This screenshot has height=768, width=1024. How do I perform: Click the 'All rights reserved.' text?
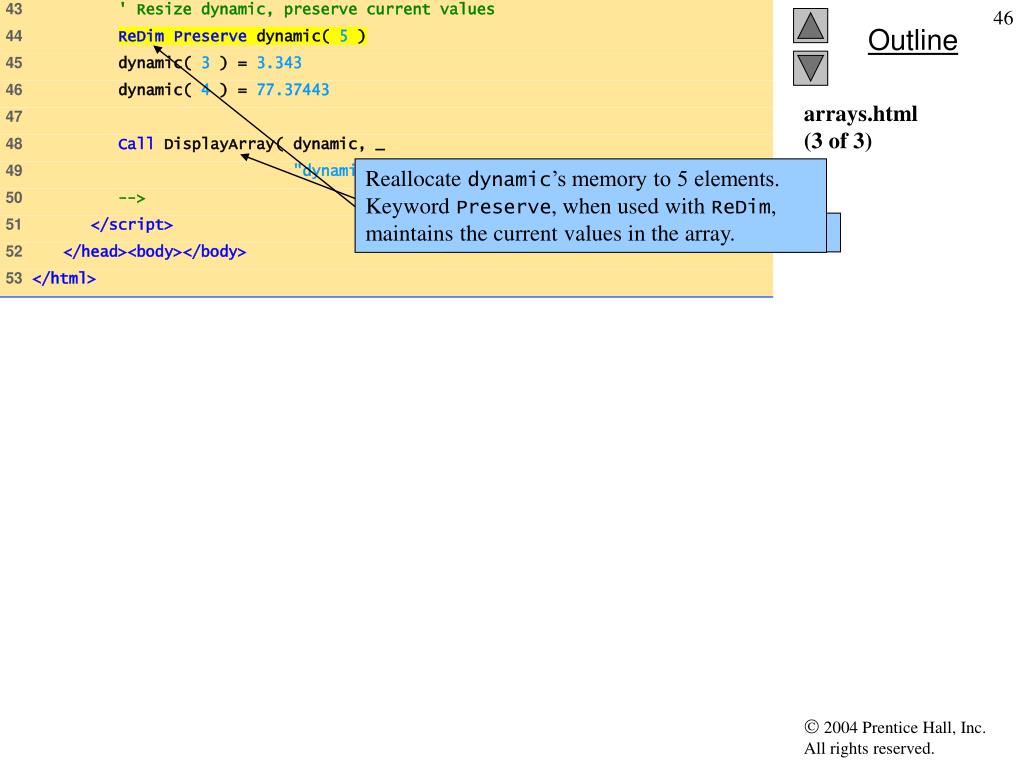[x=869, y=748]
